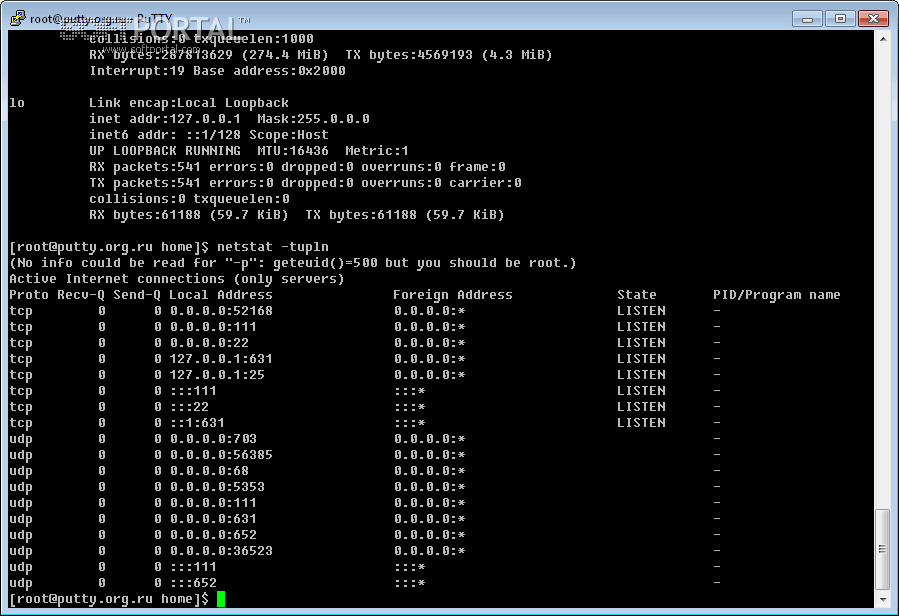
Task: Click 'collisions:0 txqueuelen:0' line
Action: click(x=189, y=199)
